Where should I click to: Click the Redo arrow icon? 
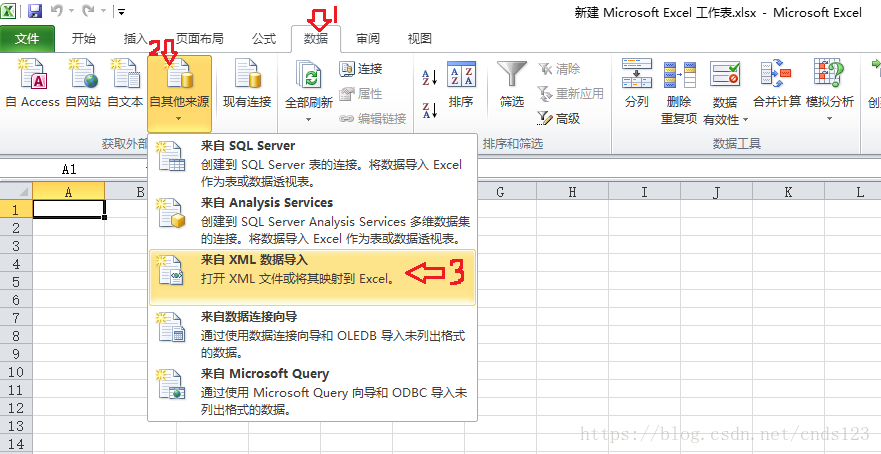[90, 11]
